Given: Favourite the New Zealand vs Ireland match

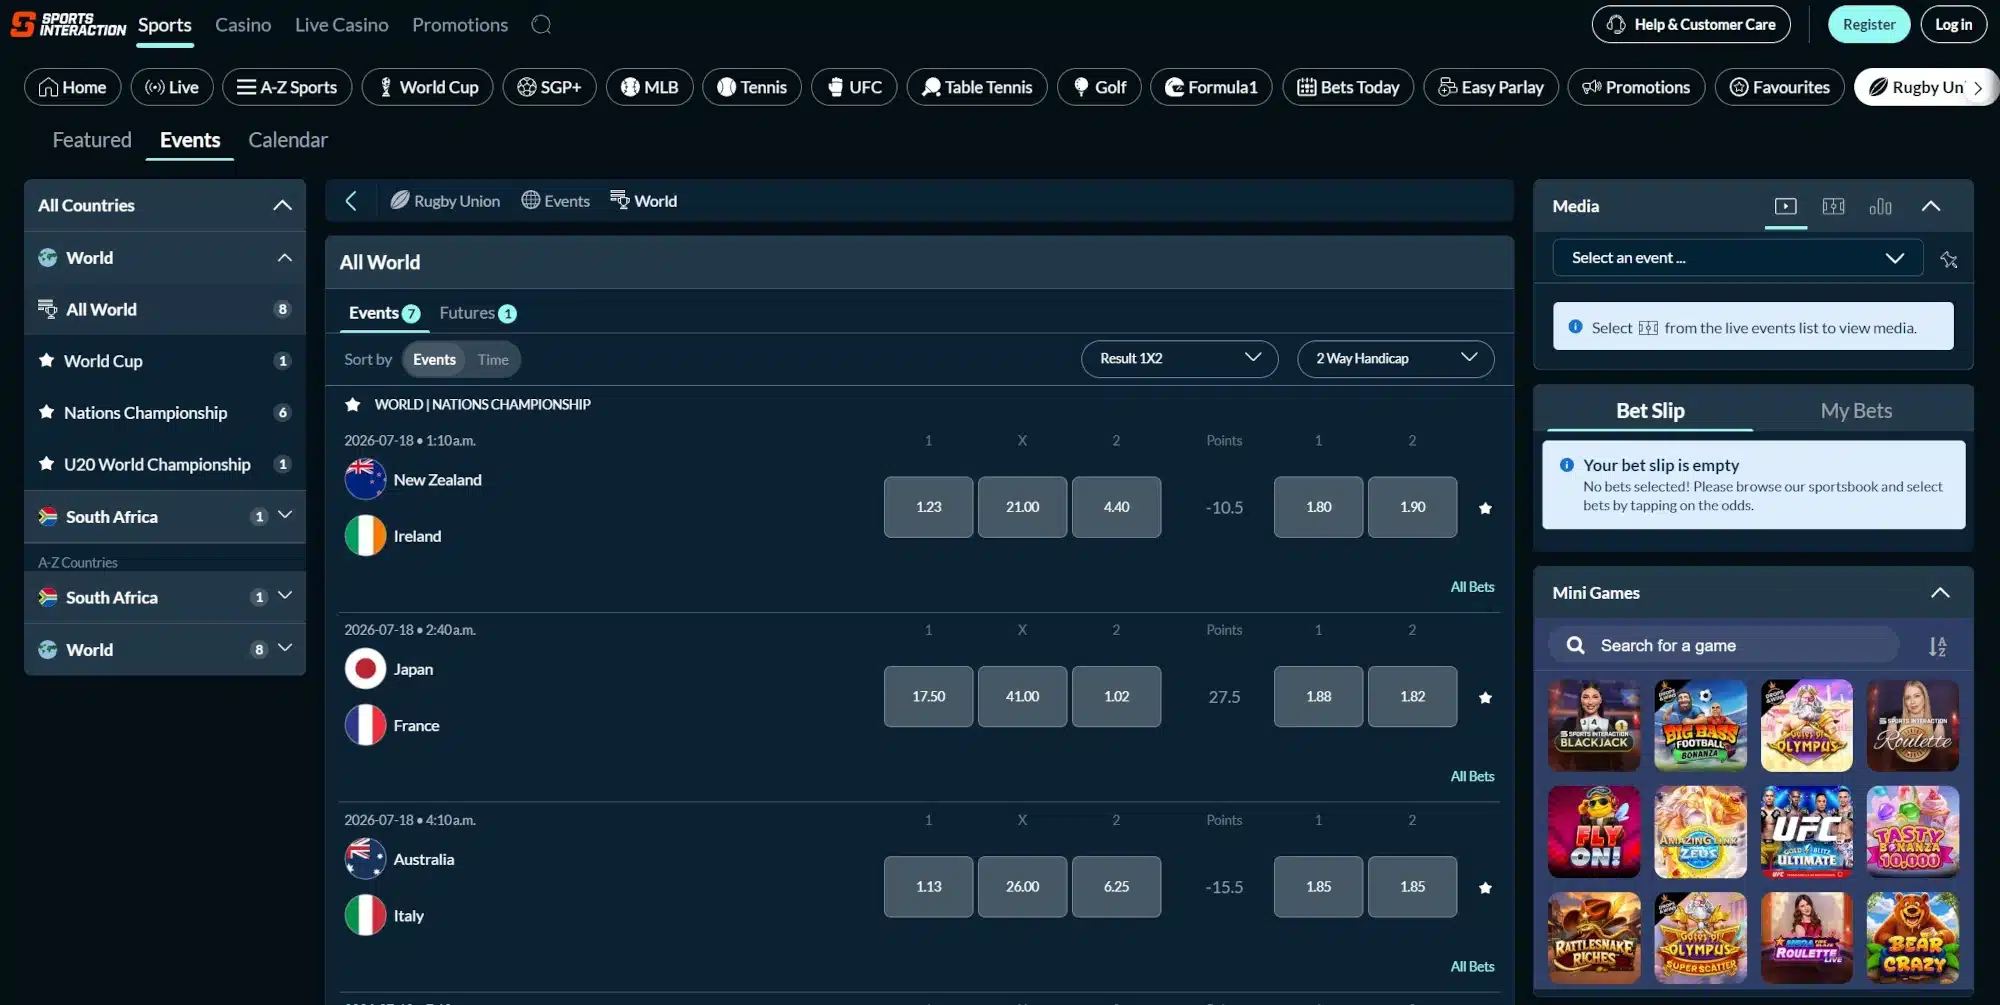Looking at the screenshot, I should (x=1485, y=508).
